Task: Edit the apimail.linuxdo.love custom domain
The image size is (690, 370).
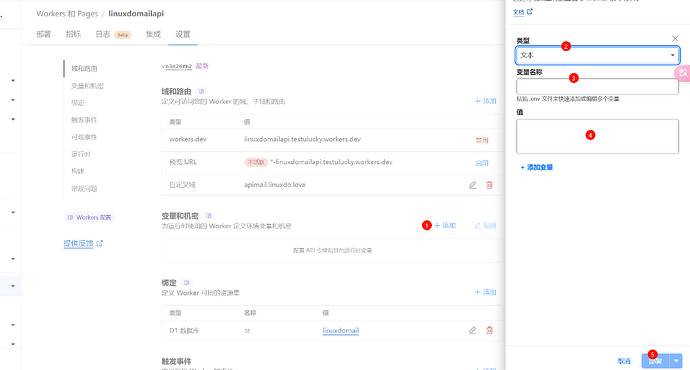Action: pos(473,185)
